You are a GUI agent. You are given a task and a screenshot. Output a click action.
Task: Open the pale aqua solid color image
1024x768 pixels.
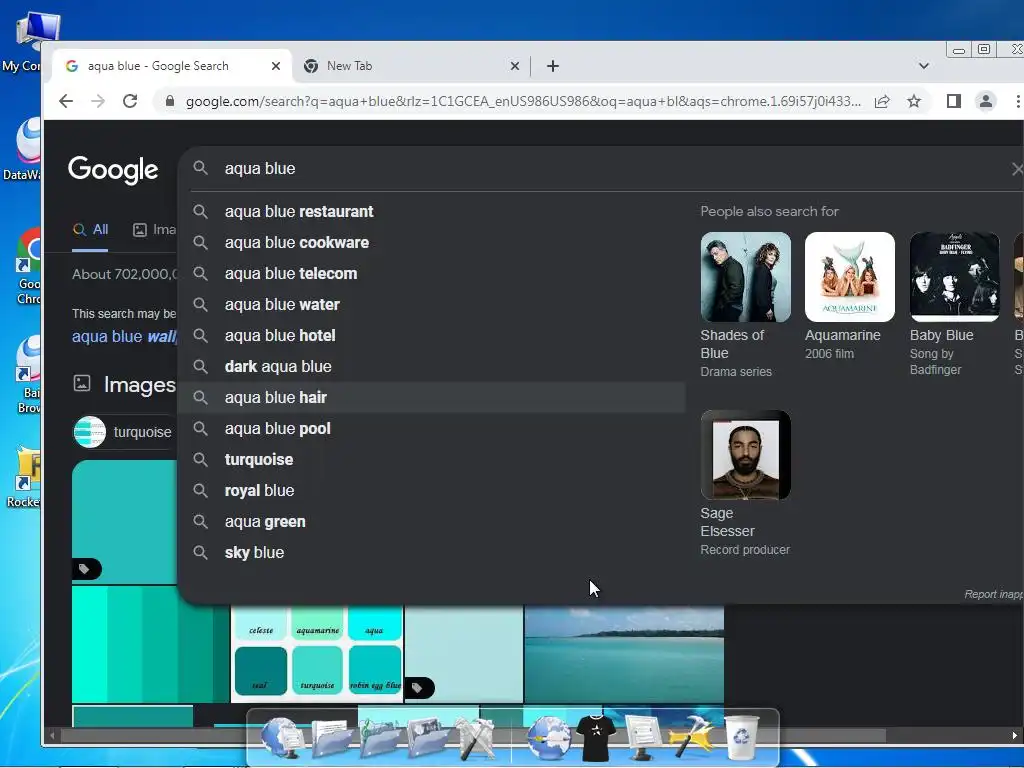click(464, 654)
